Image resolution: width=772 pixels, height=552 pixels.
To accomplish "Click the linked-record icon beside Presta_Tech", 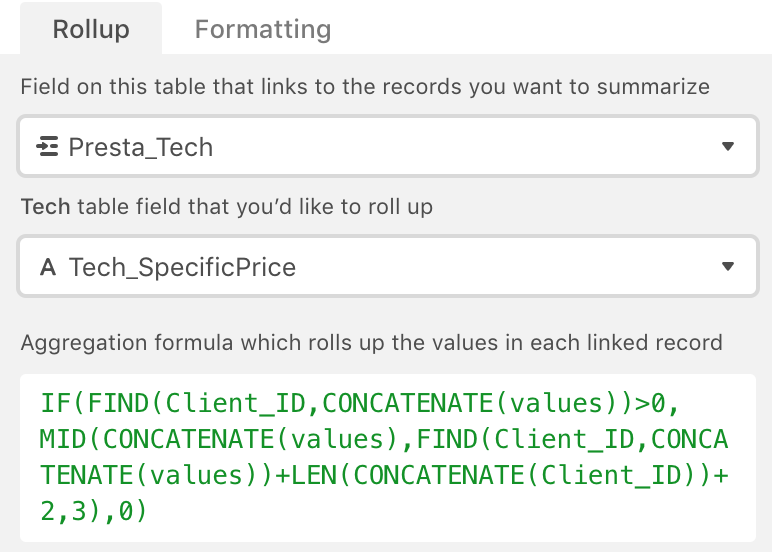I will 47,147.
